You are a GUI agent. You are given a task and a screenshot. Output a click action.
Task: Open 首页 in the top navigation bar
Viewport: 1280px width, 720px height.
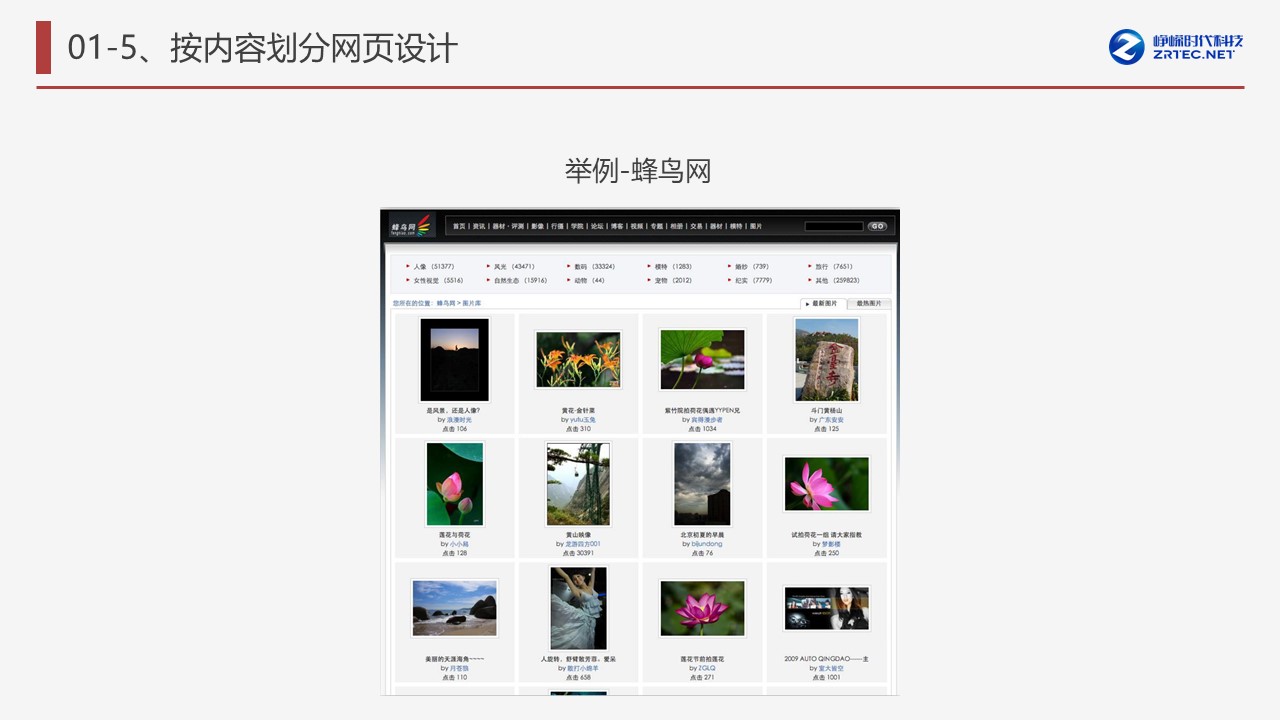[459, 227]
